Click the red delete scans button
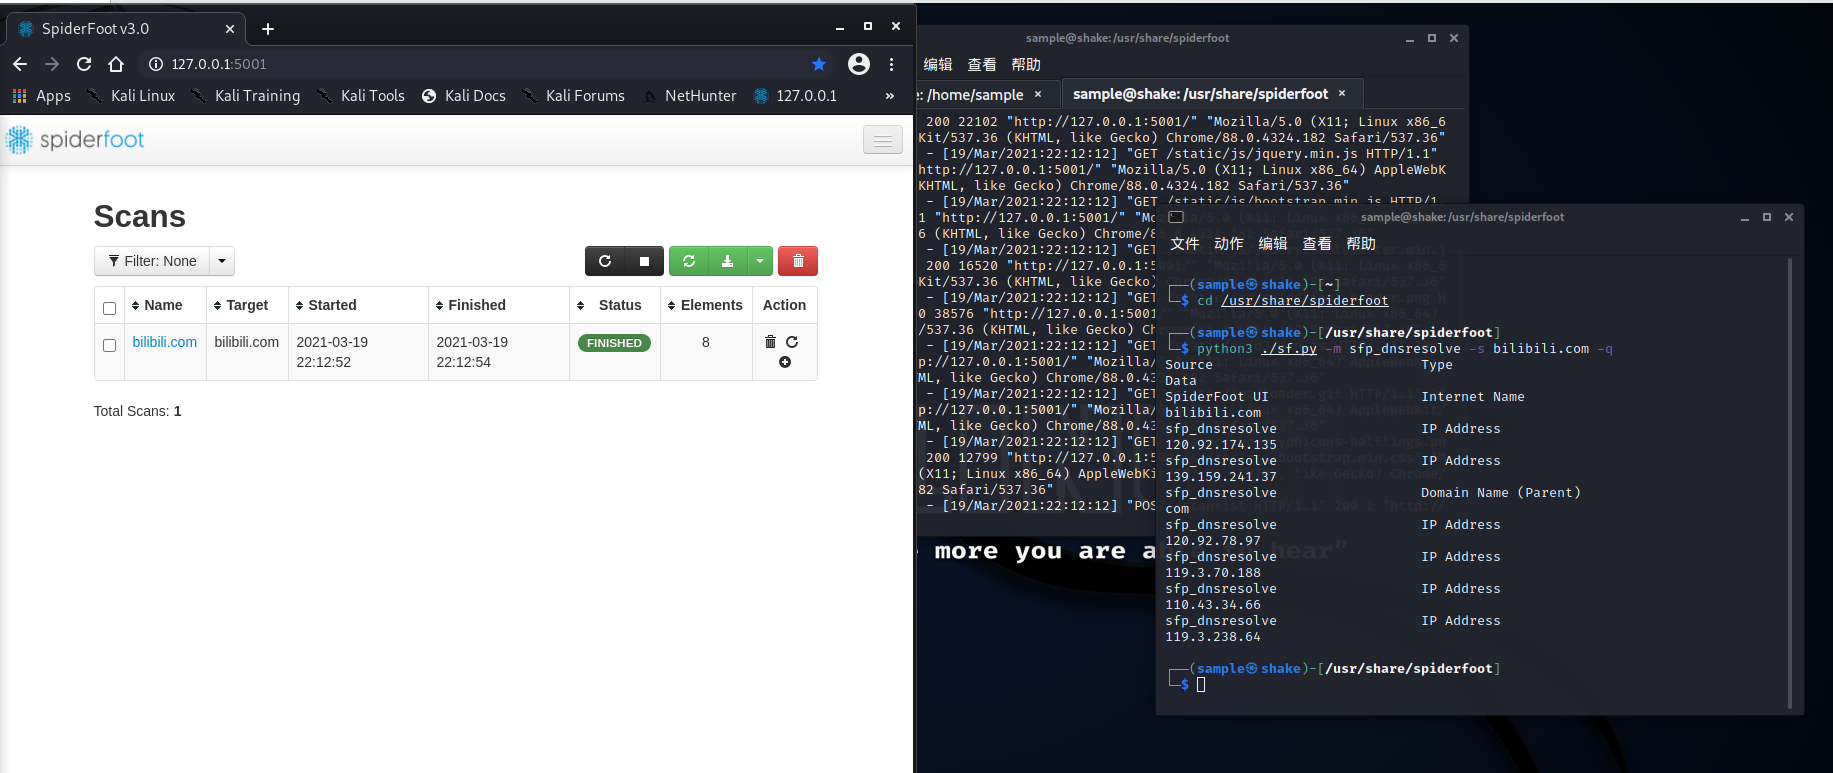This screenshot has height=773, width=1833. pos(798,261)
